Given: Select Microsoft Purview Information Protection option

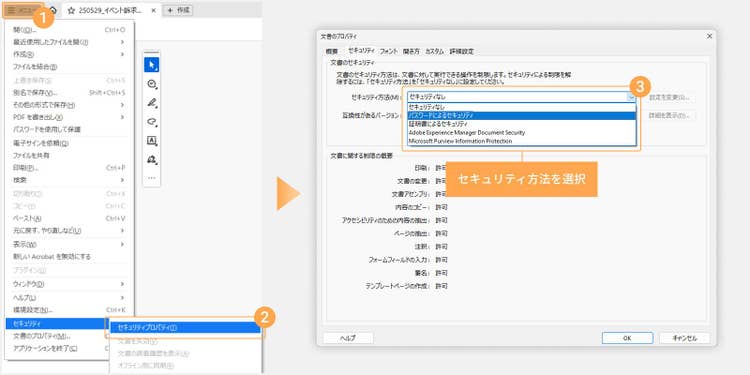Looking at the screenshot, I should pyautogui.click(x=521, y=141).
